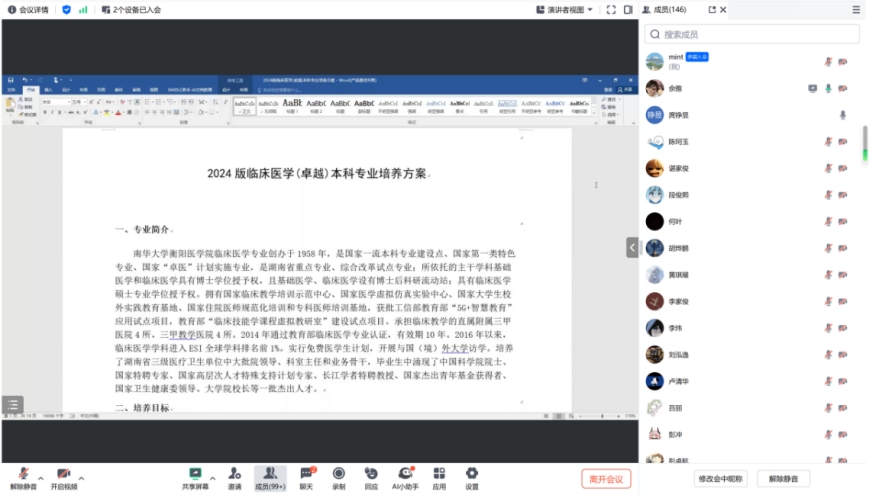The image size is (870, 496).
Task: Launch the AI小助手 assistant
Action: (x=405, y=477)
